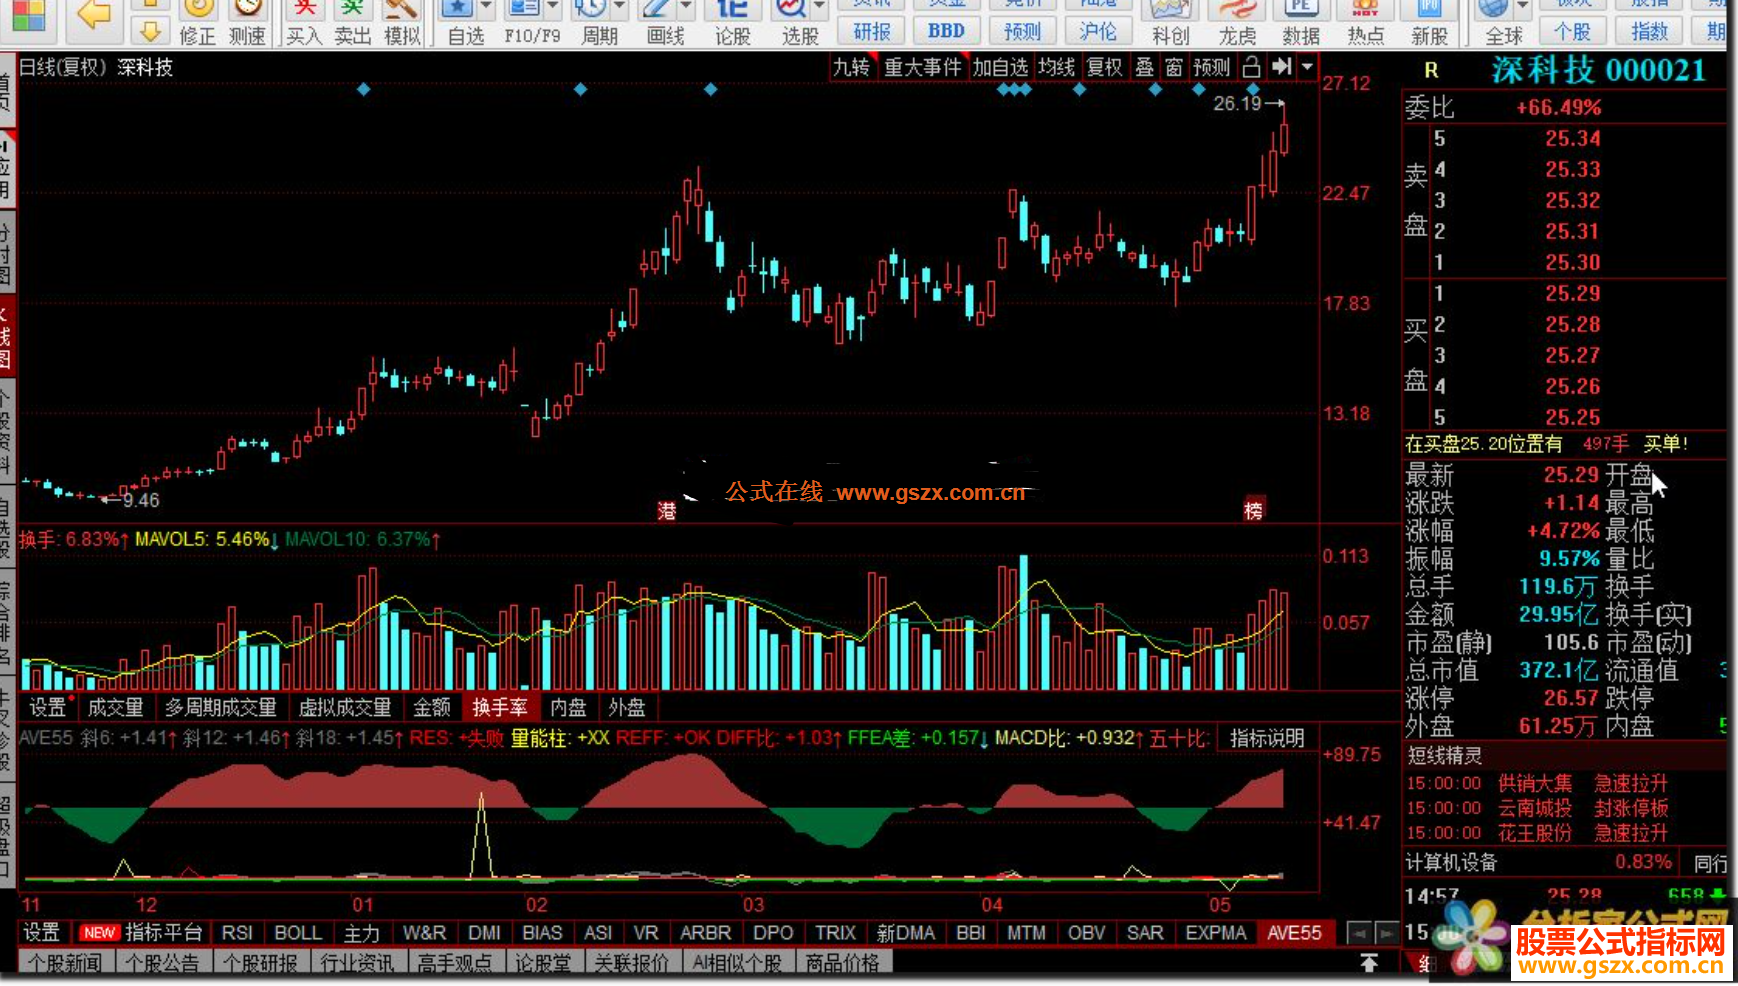
Task: Open the 个股新闻 stock news tab
Action: pyautogui.click(x=64, y=962)
